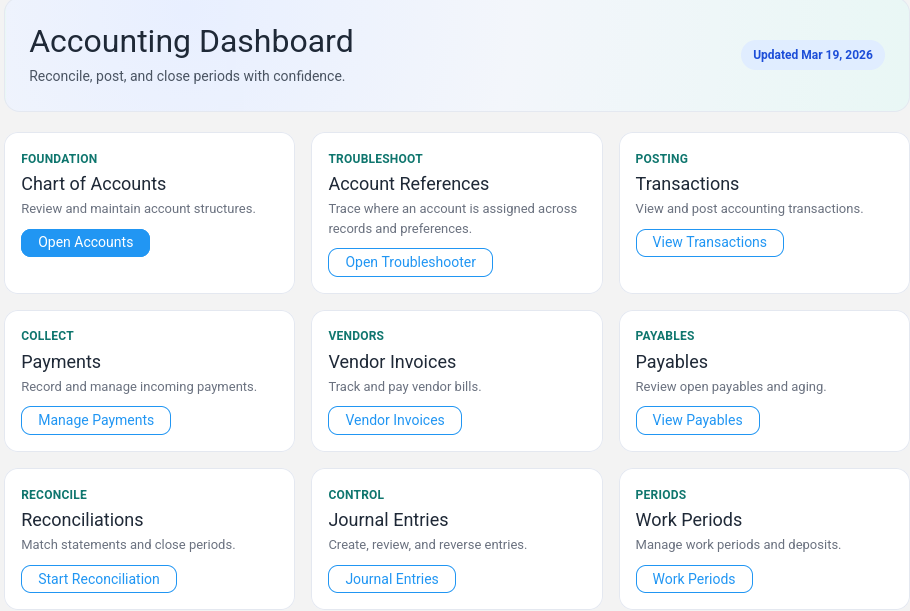The height and width of the screenshot is (611, 910).
Task: Click the Vendor Invoices card heading
Action: (392, 362)
